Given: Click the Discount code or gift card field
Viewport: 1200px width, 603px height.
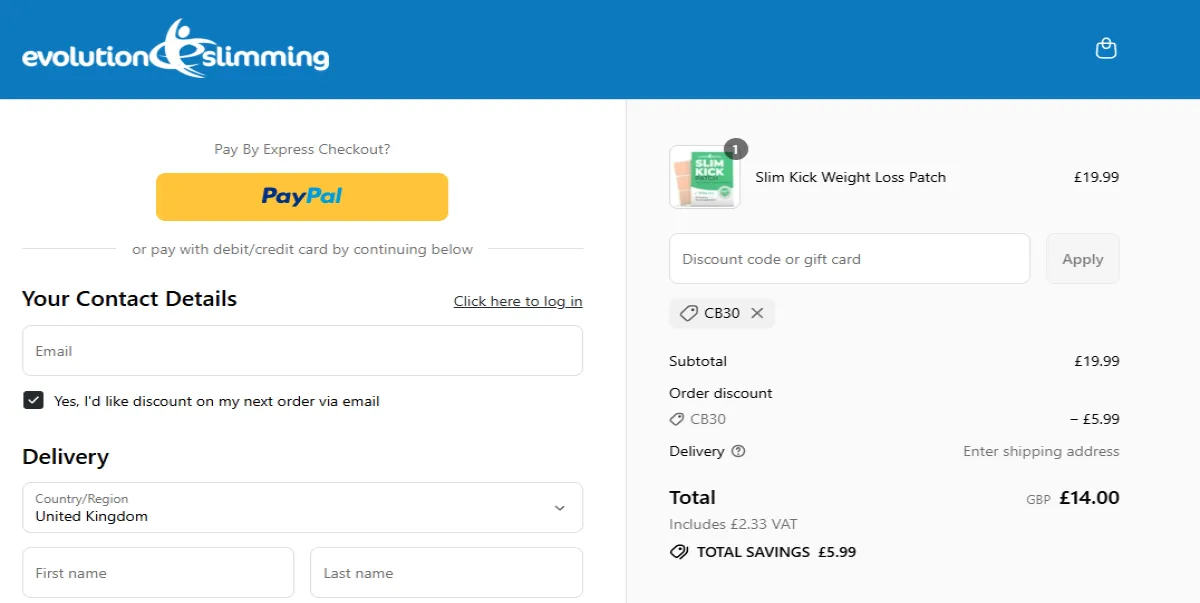Looking at the screenshot, I should pyautogui.click(x=849, y=259).
